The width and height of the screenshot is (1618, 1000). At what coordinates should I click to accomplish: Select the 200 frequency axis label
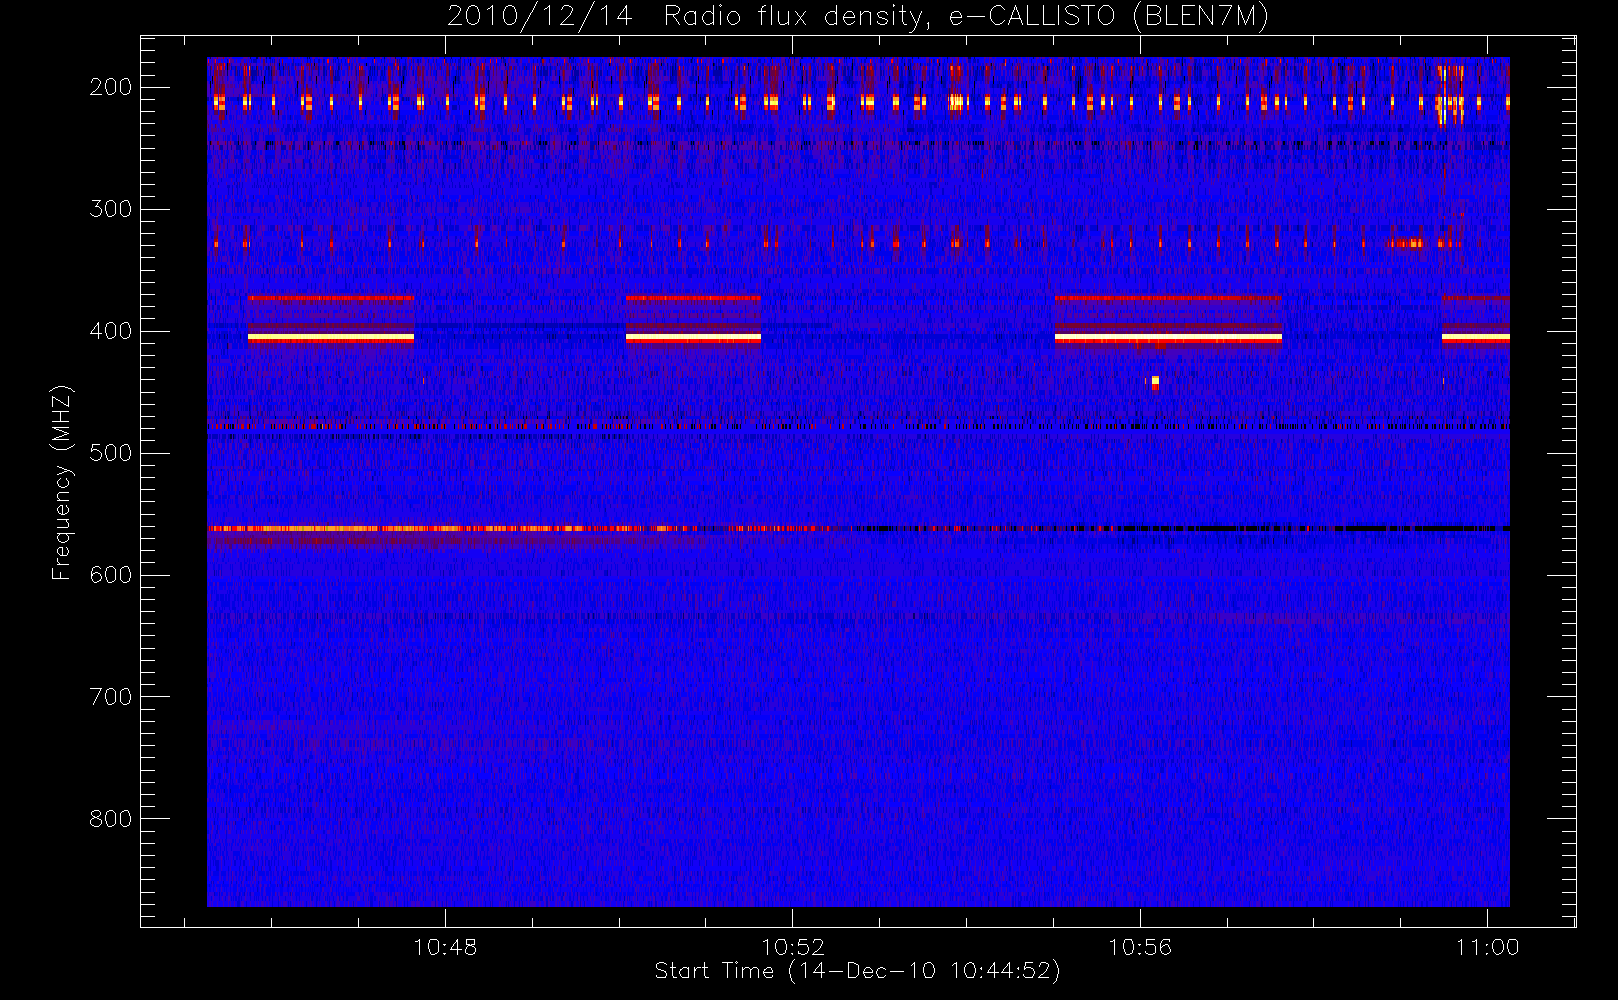tap(110, 87)
